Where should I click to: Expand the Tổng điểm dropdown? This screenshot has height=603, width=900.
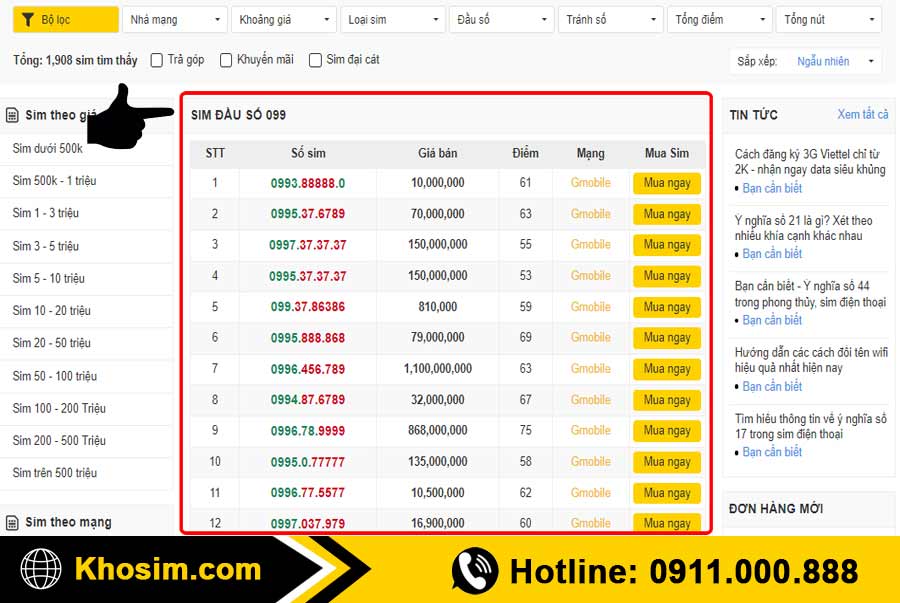pyautogui.click(x=719, y=18)
